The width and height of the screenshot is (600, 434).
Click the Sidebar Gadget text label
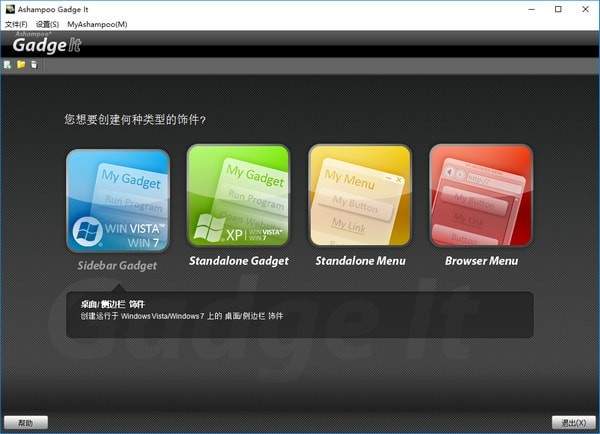(118, 265)
